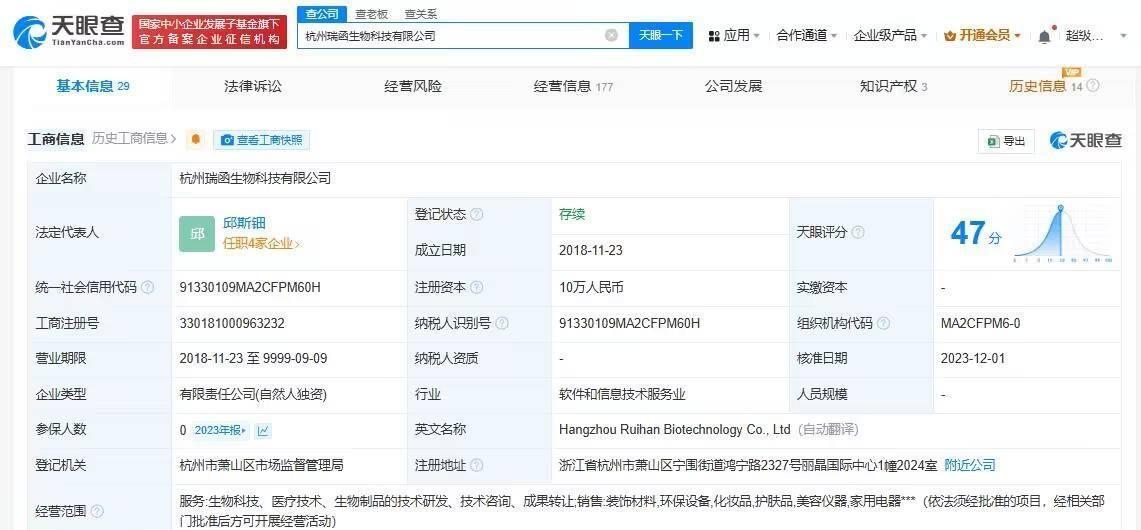Viewport: 1141px width, 530px height.
Task: Switch to the 基本信息 tab
Action: point(92,86)
